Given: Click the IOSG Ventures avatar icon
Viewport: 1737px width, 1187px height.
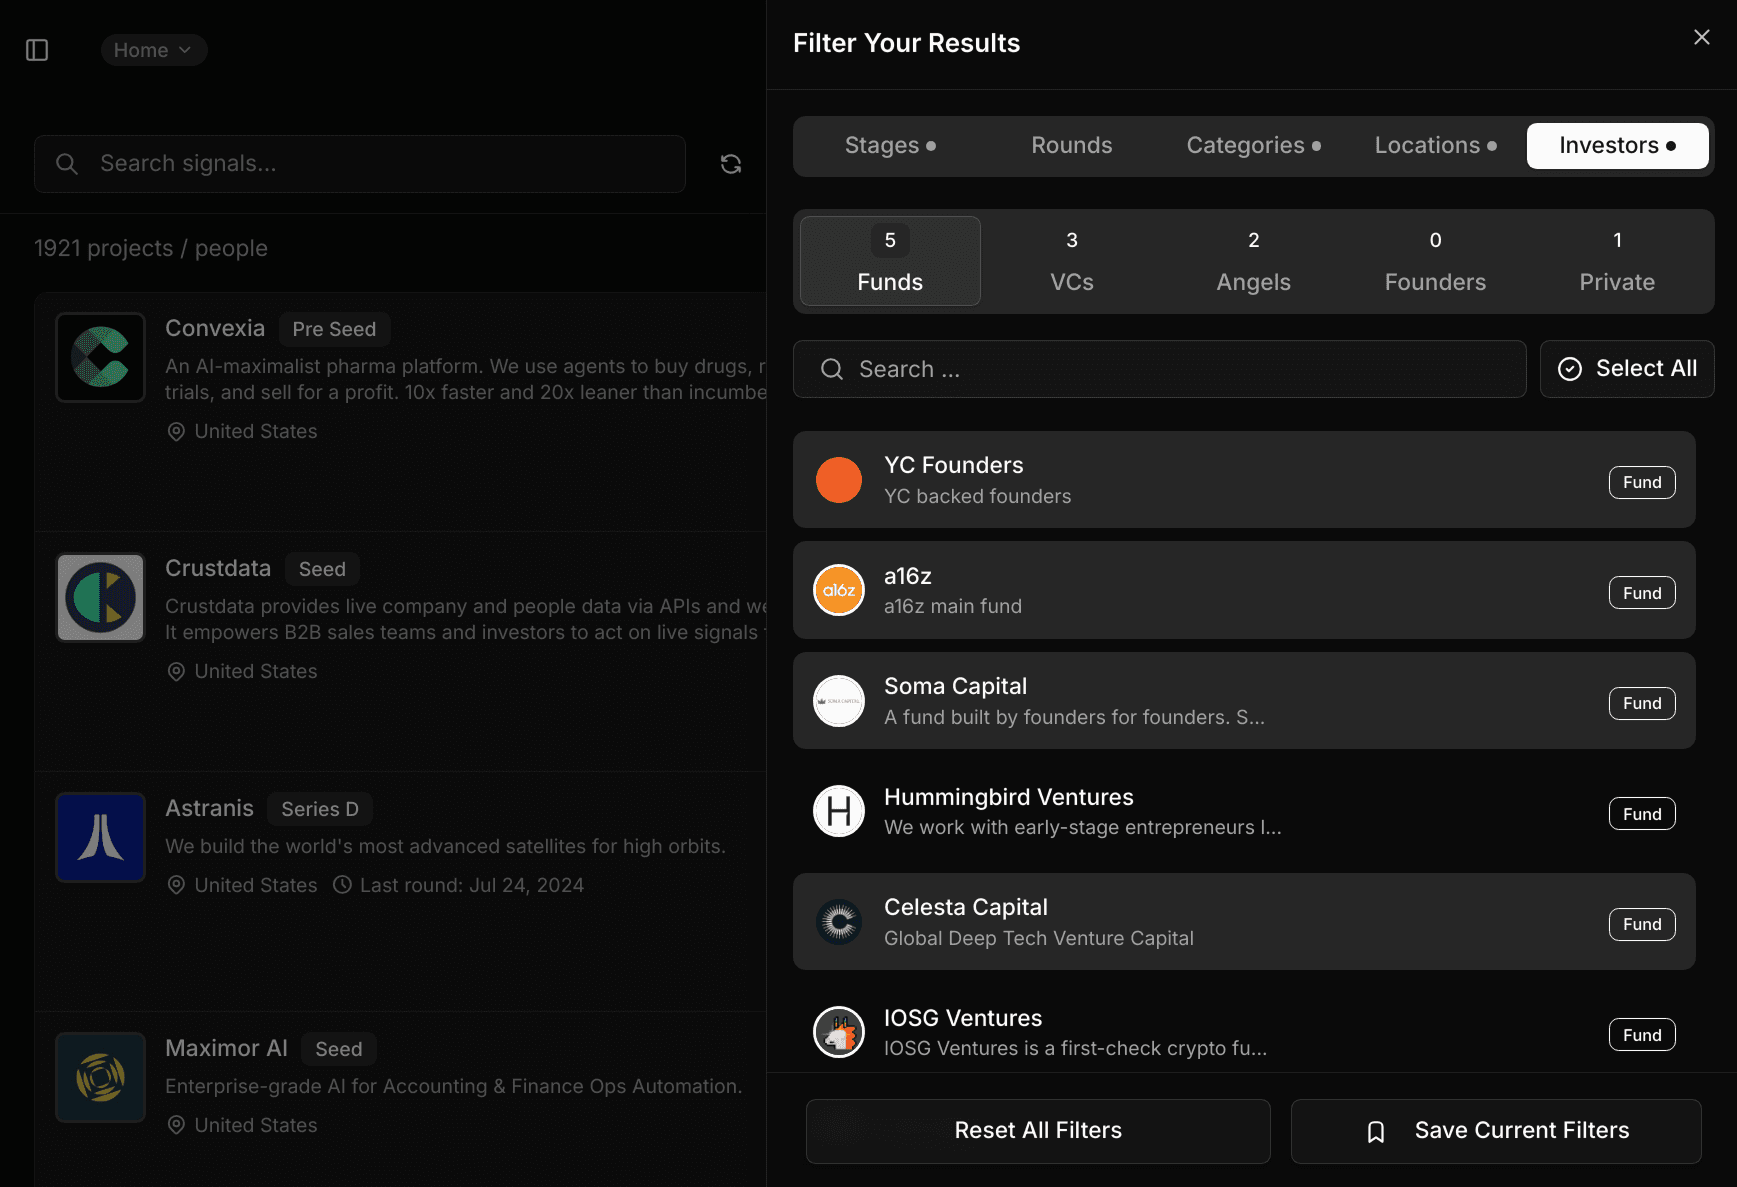Looking at the screenshot, I should click(x=839, y=1033).
